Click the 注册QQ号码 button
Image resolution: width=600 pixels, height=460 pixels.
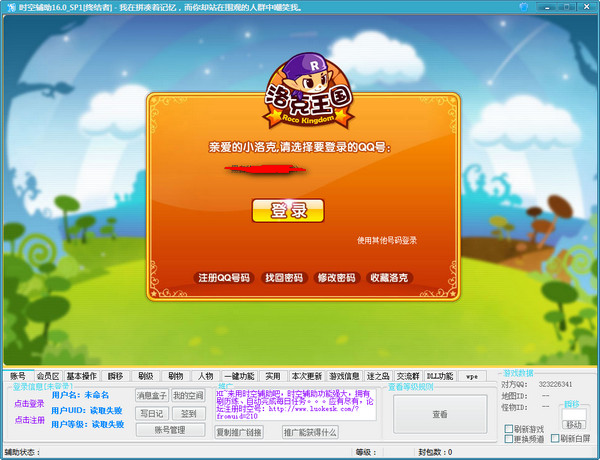pos(224,278)
